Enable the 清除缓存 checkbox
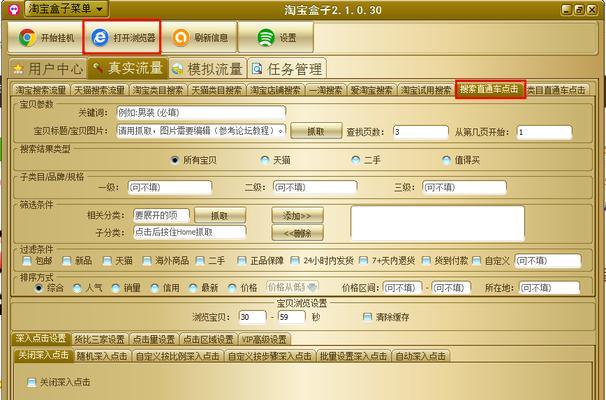 pos(367,317)
